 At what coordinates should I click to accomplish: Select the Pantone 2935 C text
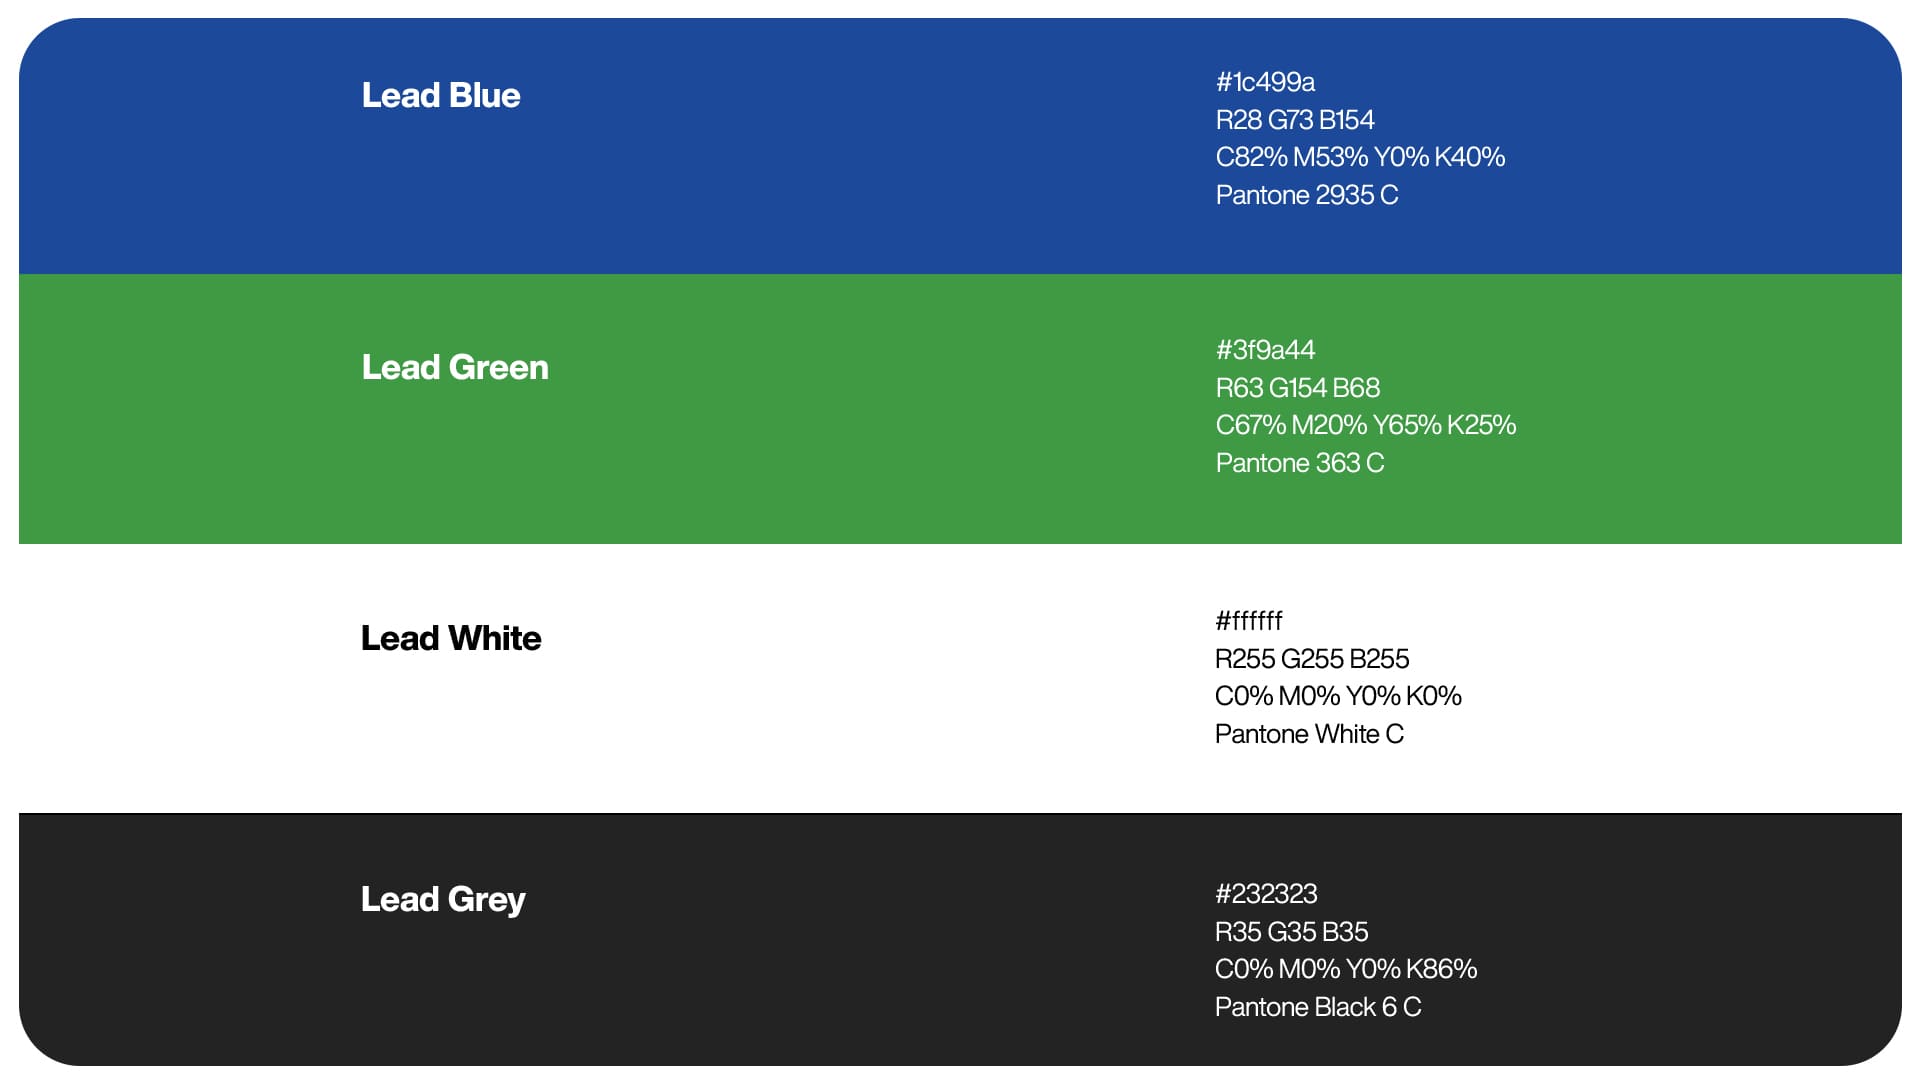pyautogui.click(x=1307, y=195)
